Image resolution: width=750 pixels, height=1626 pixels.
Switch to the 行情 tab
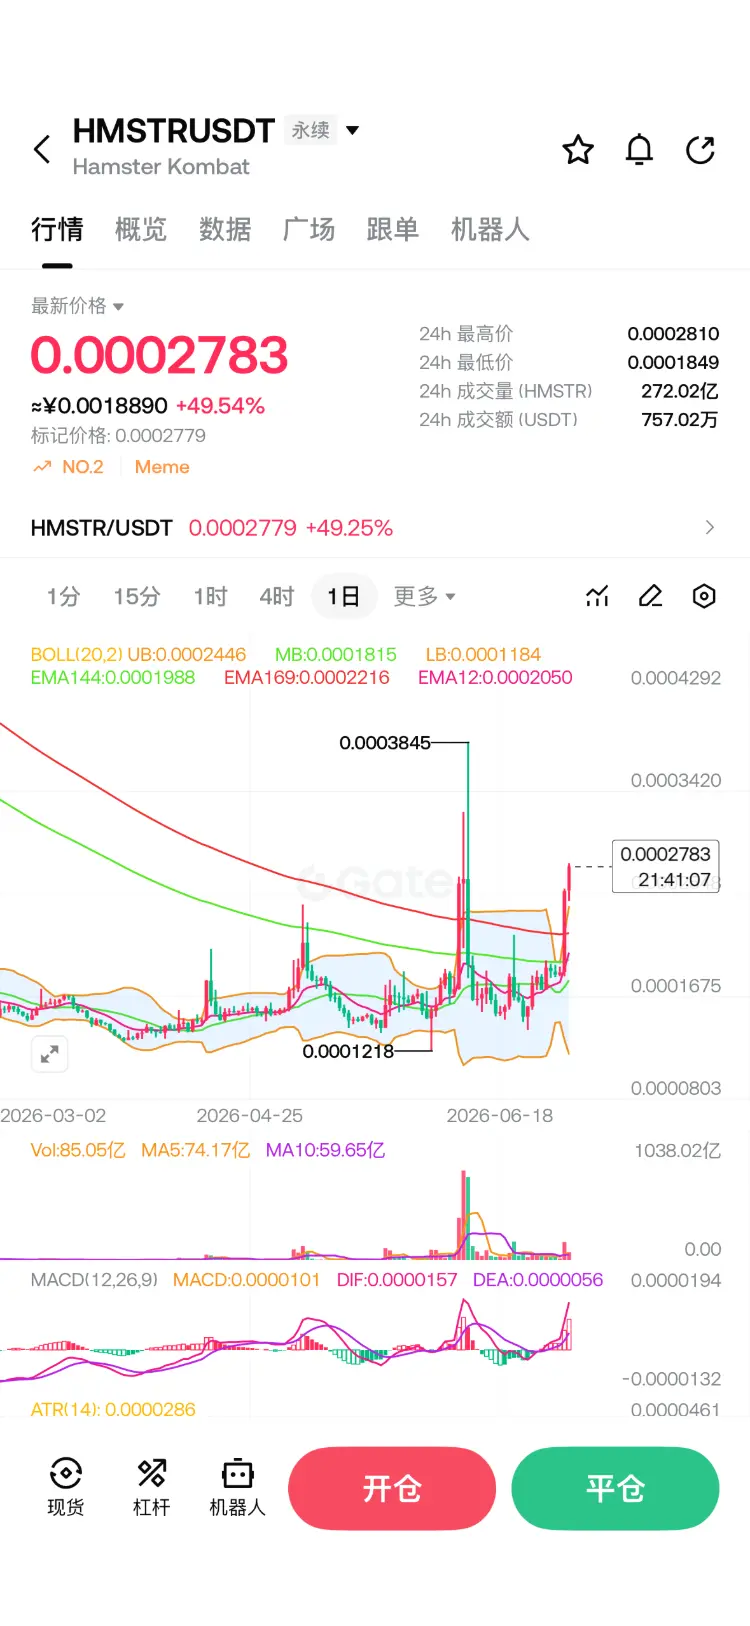(57, 230)
